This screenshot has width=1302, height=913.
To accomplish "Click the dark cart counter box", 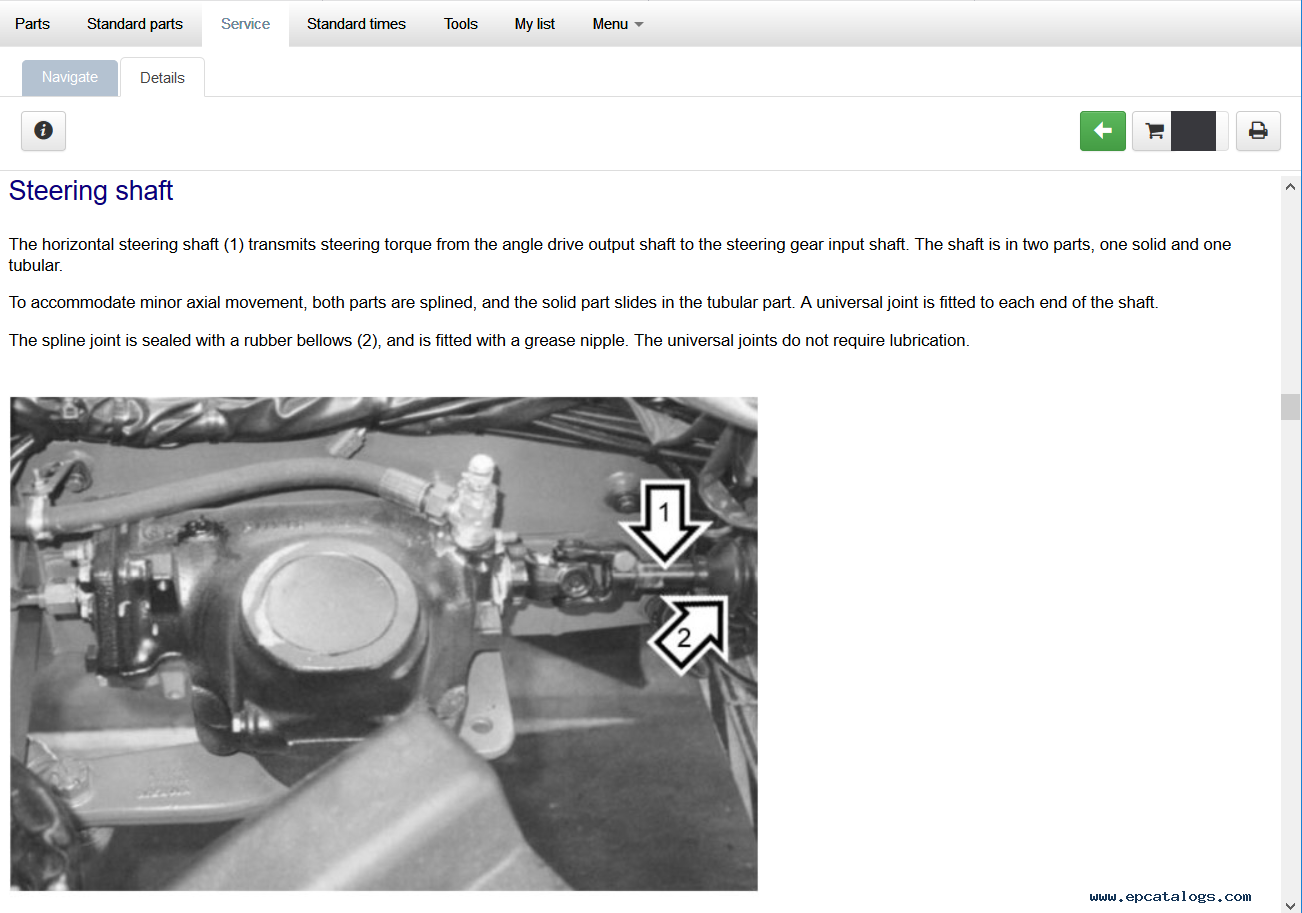I will tap(1193, 131).
